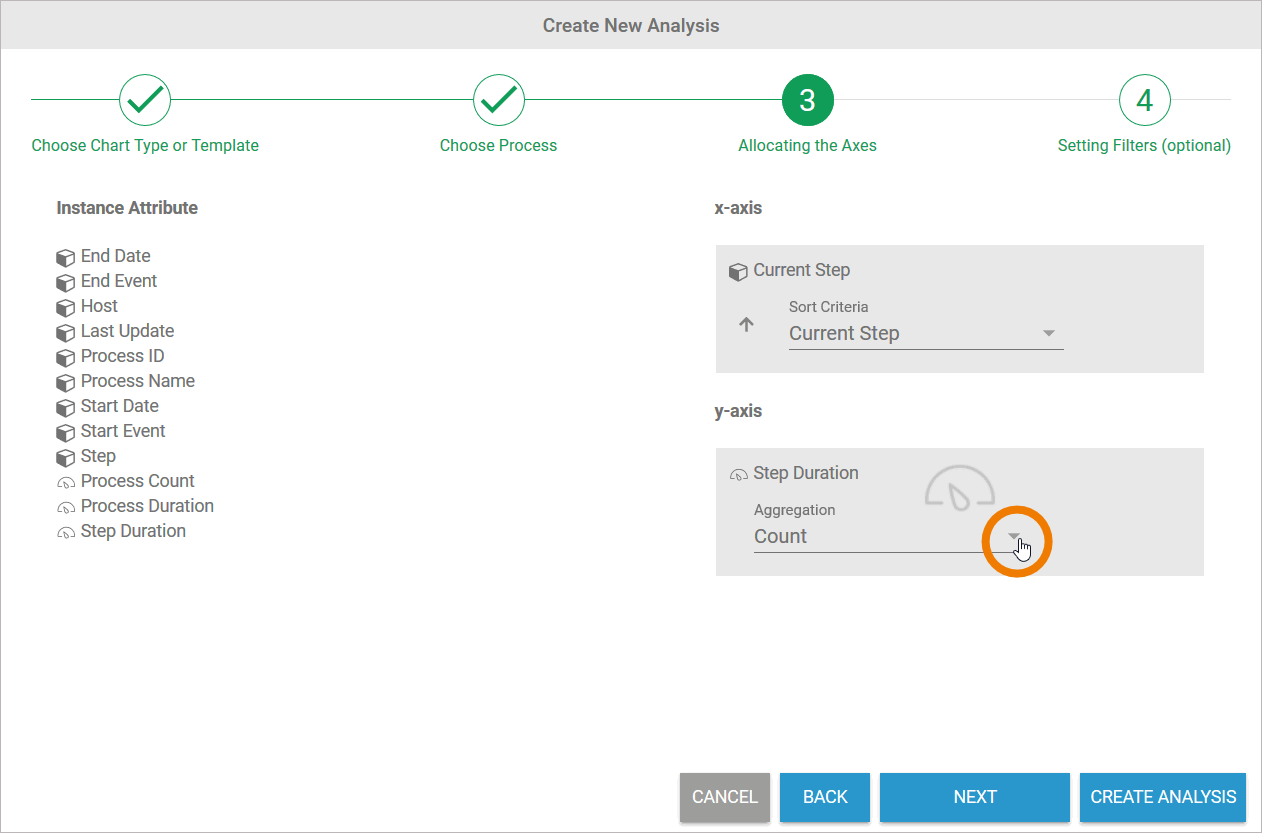The image size is (1262, 833).
Task: Select the Last Update attribute
Action: (127, 331)
